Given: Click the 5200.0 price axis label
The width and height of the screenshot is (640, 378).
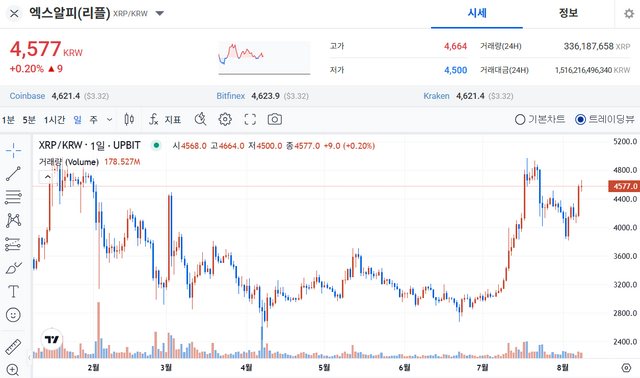Looking at the screenshot, I should point(625,141).
